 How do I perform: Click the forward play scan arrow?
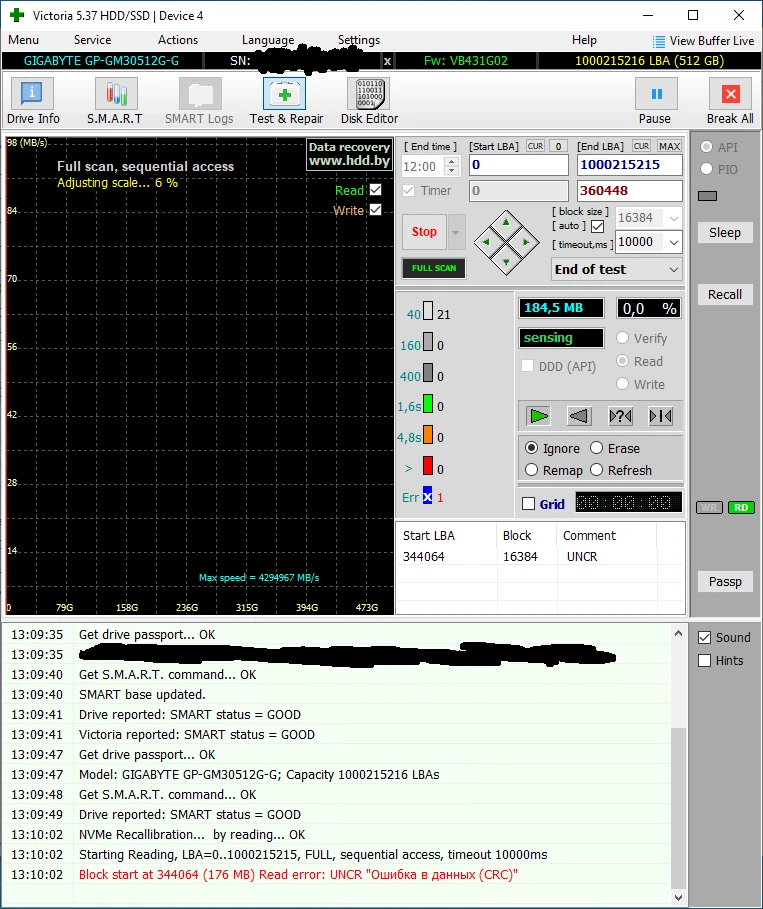pos(539,416)
